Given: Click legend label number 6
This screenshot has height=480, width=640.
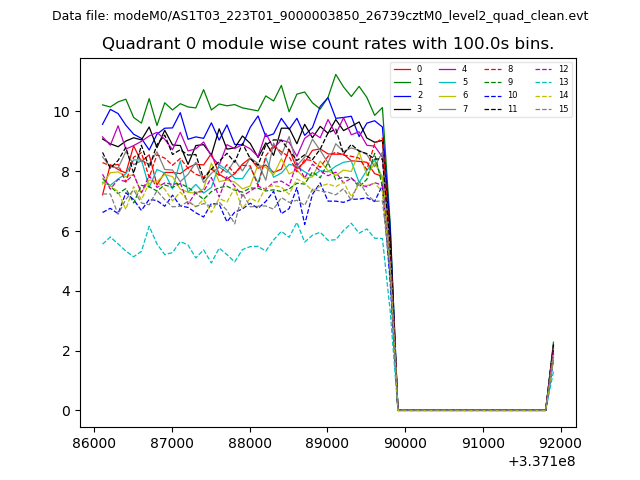Looking at the screenshot, I should pos(465,95).
